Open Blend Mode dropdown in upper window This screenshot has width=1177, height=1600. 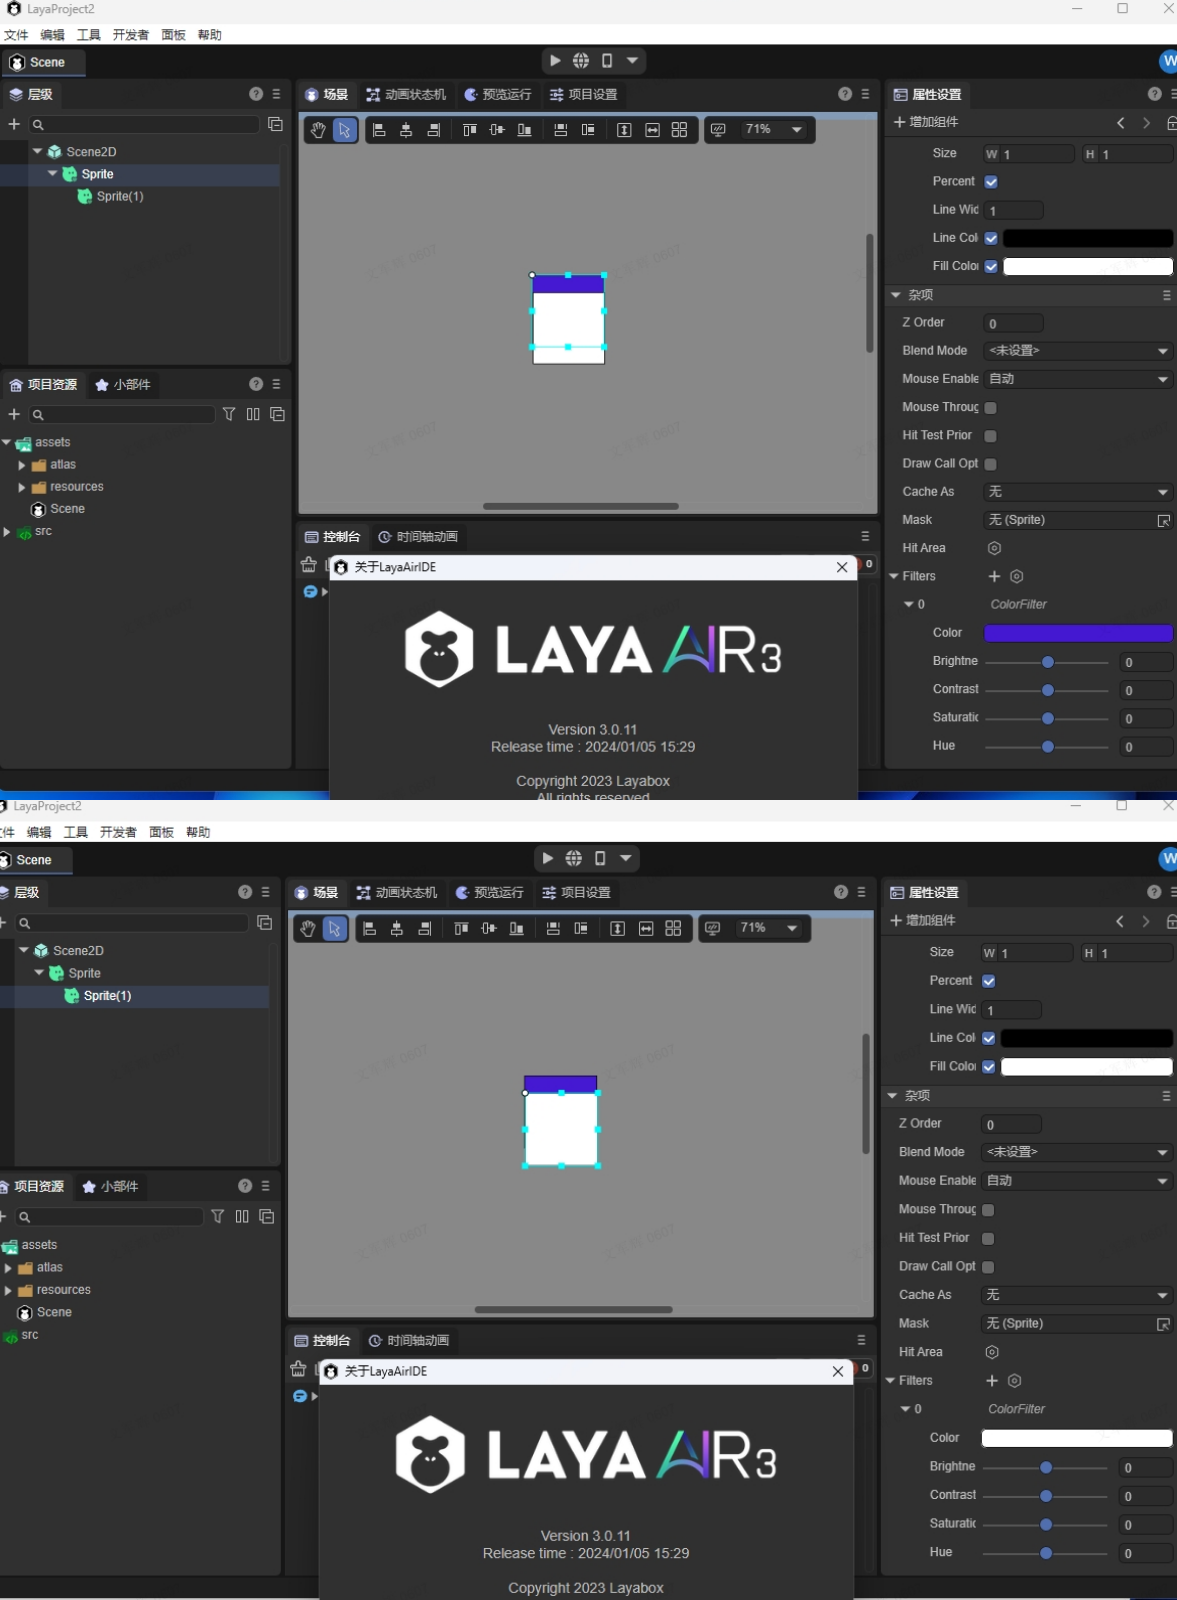pos(1077,351)
